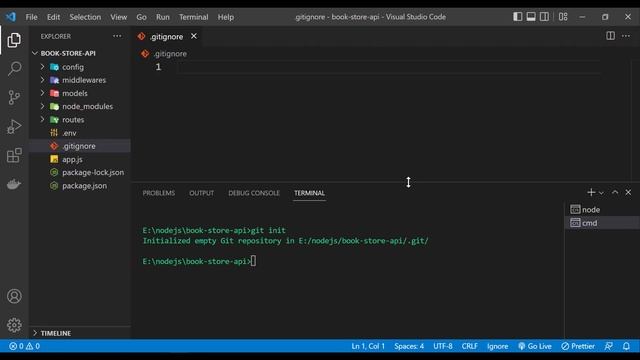The height and width of the screenshot is (360, 640).
Task: Switch to the OUTPUT panel tab
Action: 201,193
